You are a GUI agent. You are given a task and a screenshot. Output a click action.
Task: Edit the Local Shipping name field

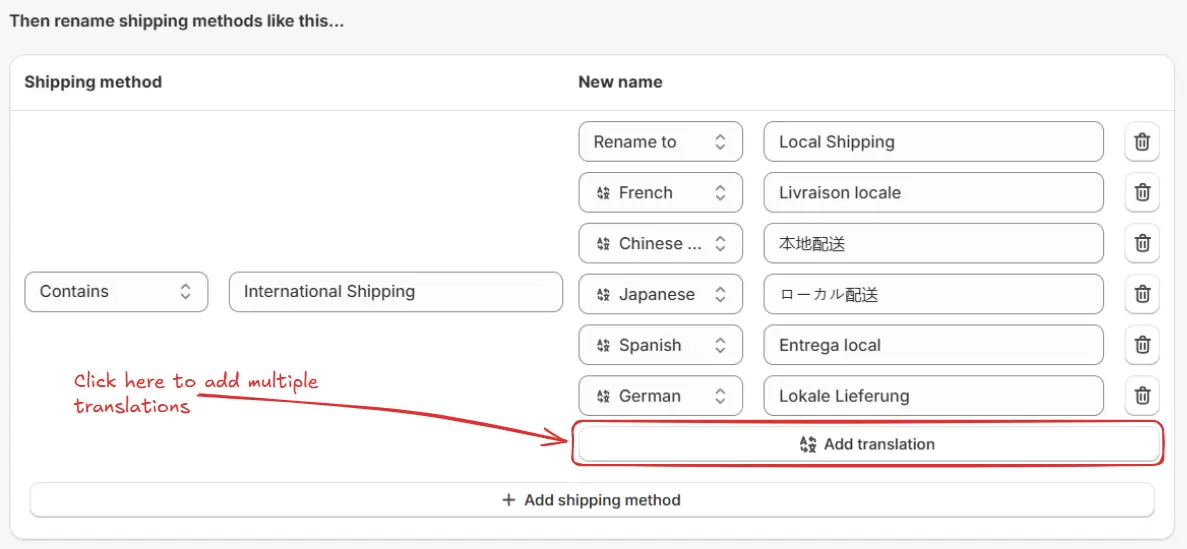tap(933, 142)
